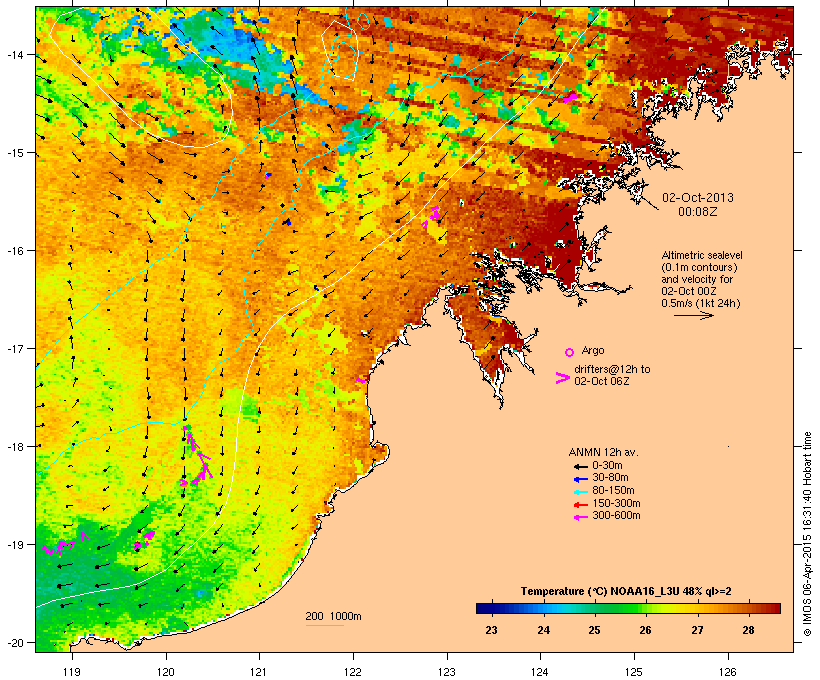The width and height of the screenshot is (820, 680).
Task: Click the longitude axis label '122'
Action: pyautogui.click(x=353, y=672)
